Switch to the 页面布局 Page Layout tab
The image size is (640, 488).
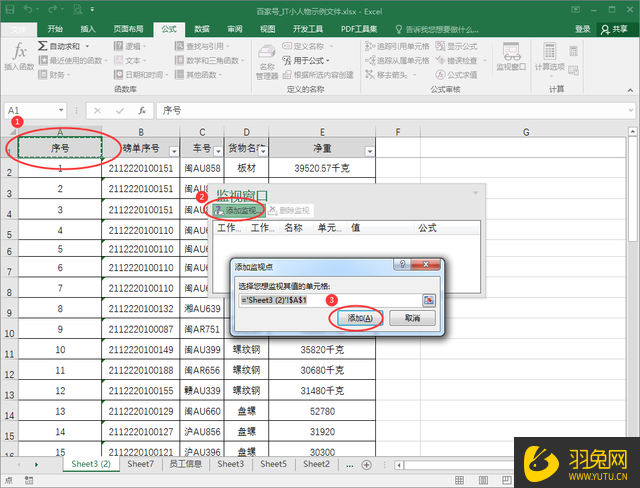click(x=128, y=29)
